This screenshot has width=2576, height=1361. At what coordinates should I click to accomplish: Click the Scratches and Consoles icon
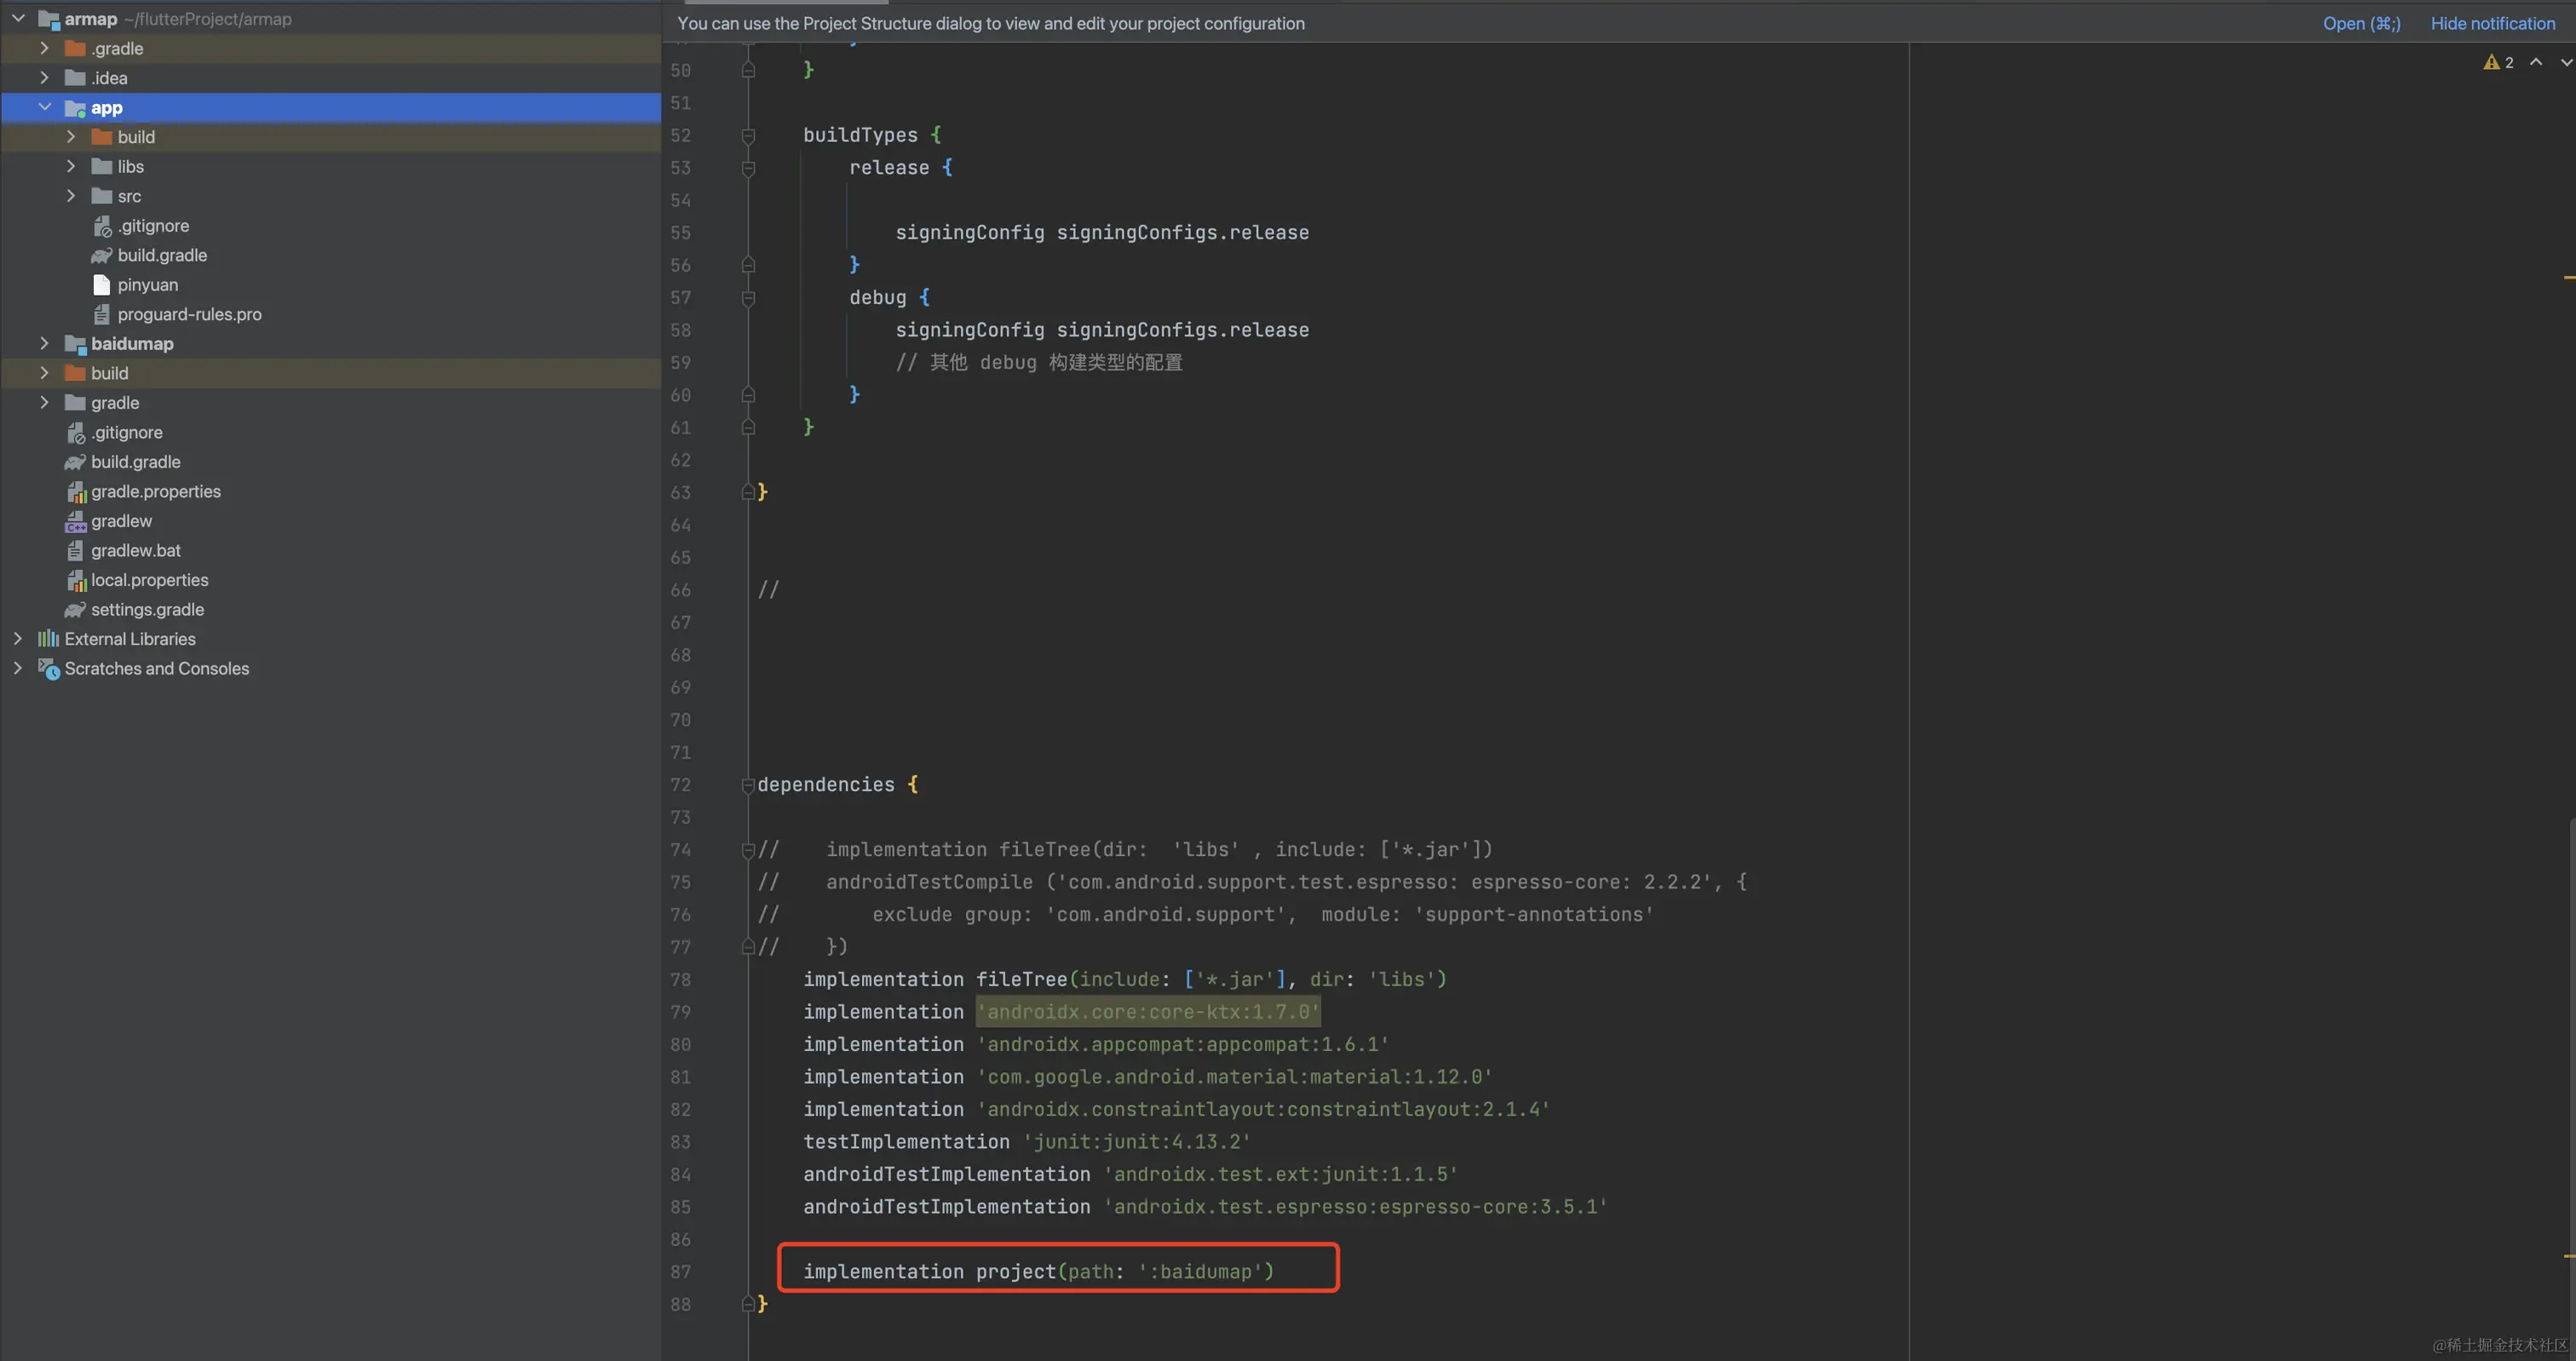tap(48, 669)
